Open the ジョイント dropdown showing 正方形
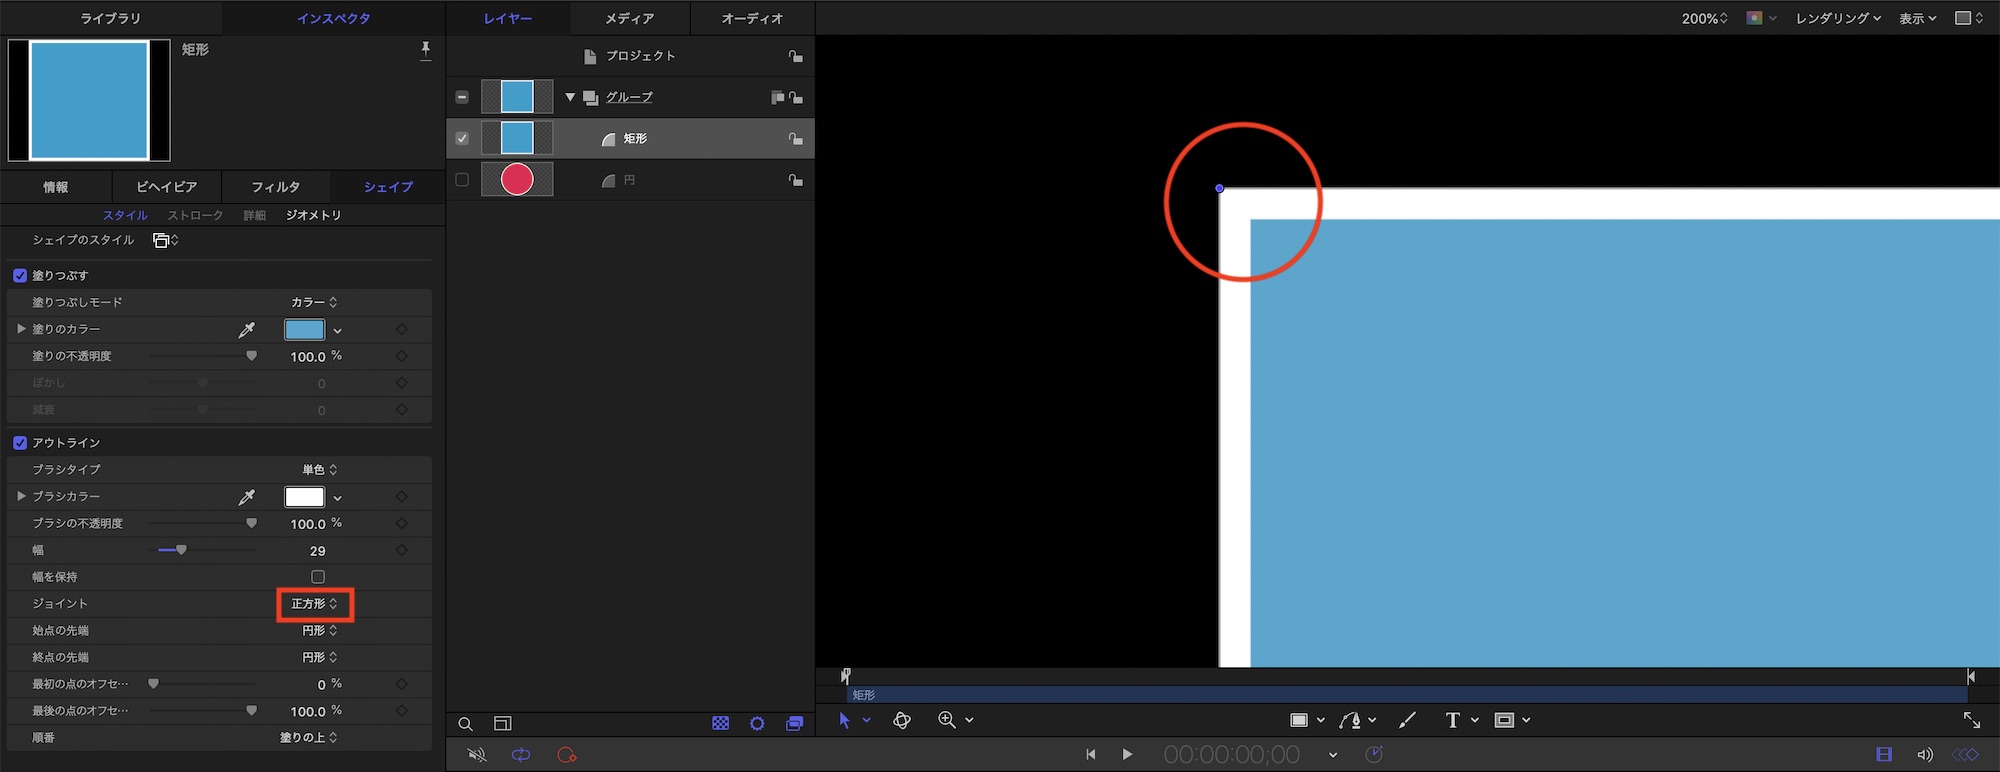The height and width of the screenshot is (772, 2000). coord(314,604)
